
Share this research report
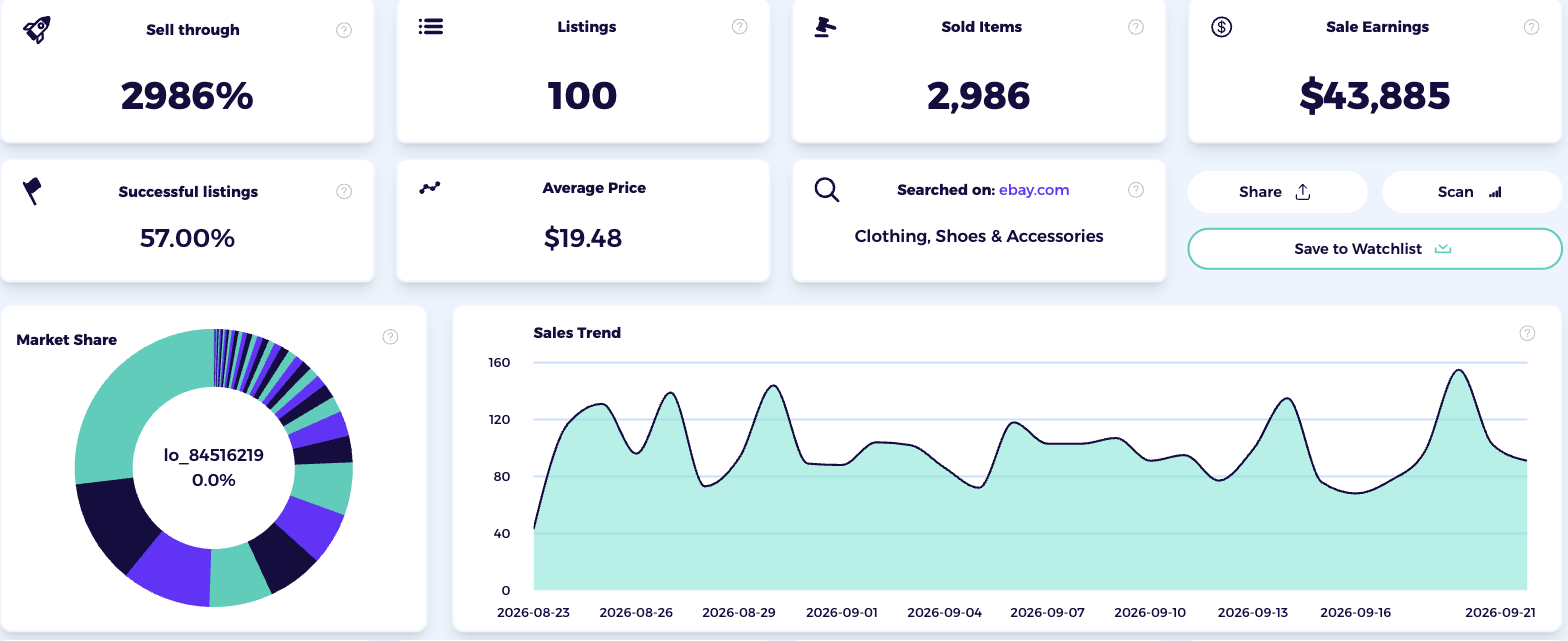point(1277,192)
